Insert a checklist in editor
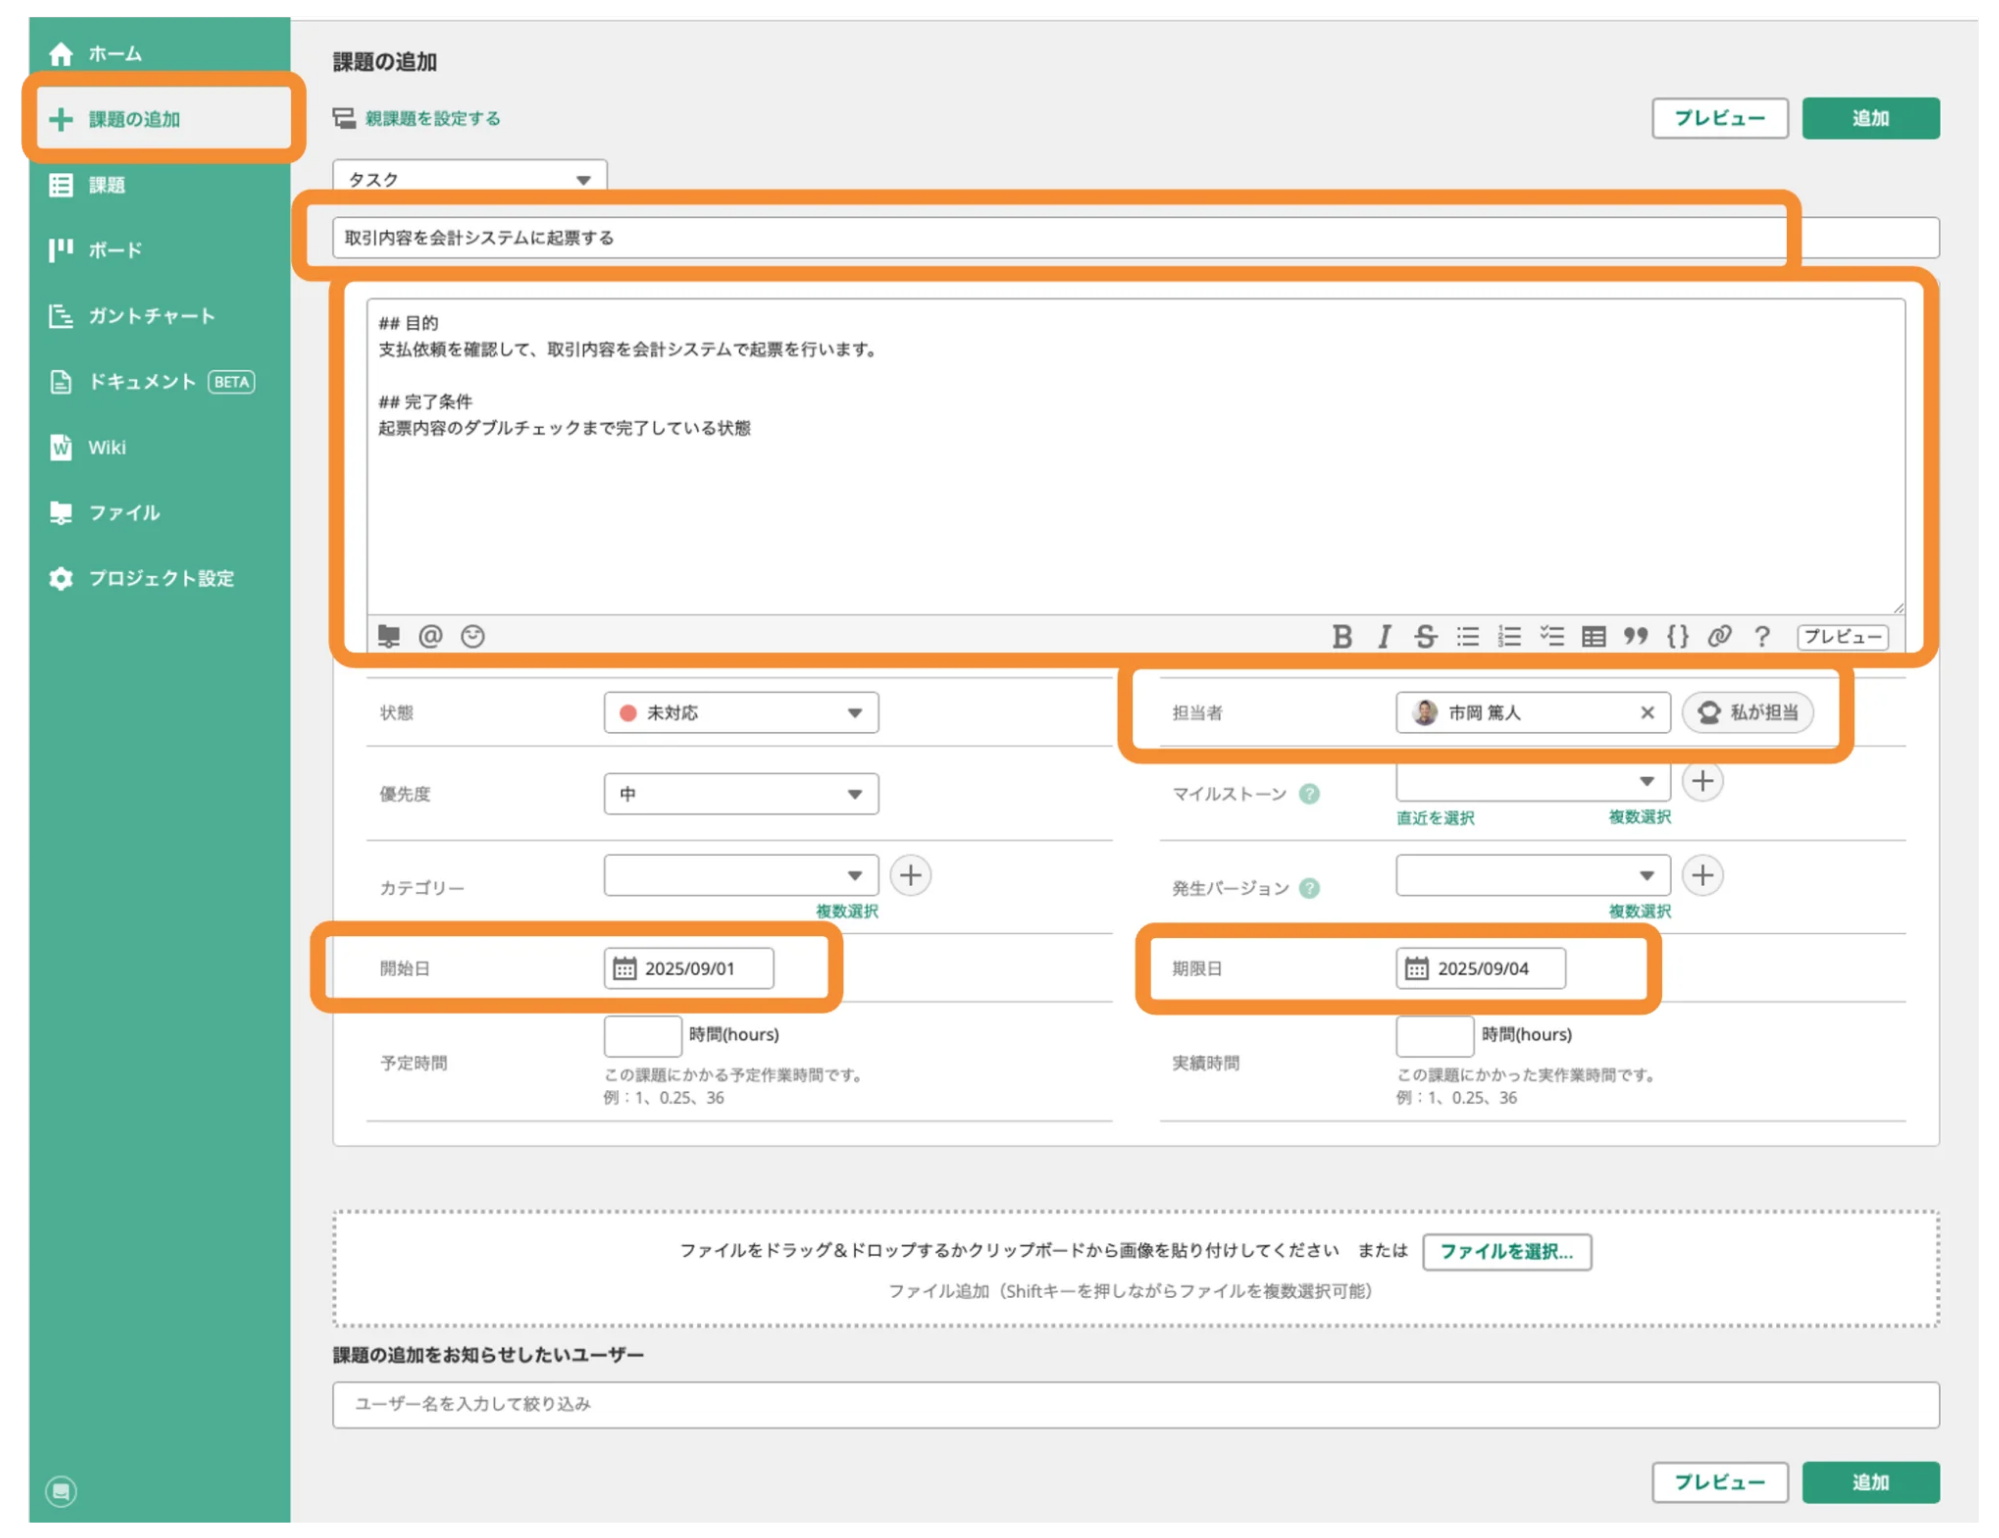Viewport: 1999px width, 1538px height. click(x=1552, y=636)
